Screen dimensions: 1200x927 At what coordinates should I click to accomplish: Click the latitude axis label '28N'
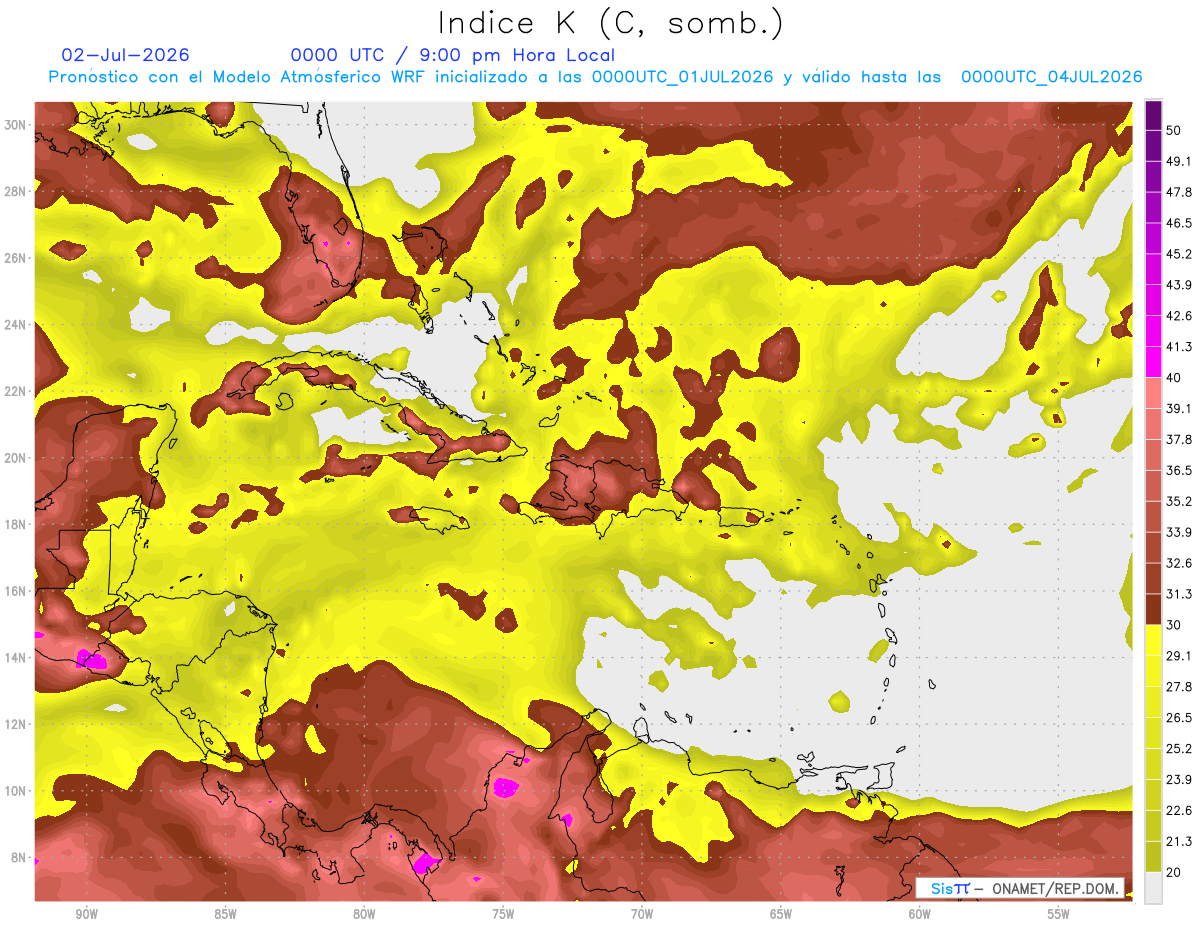point(15,191)
